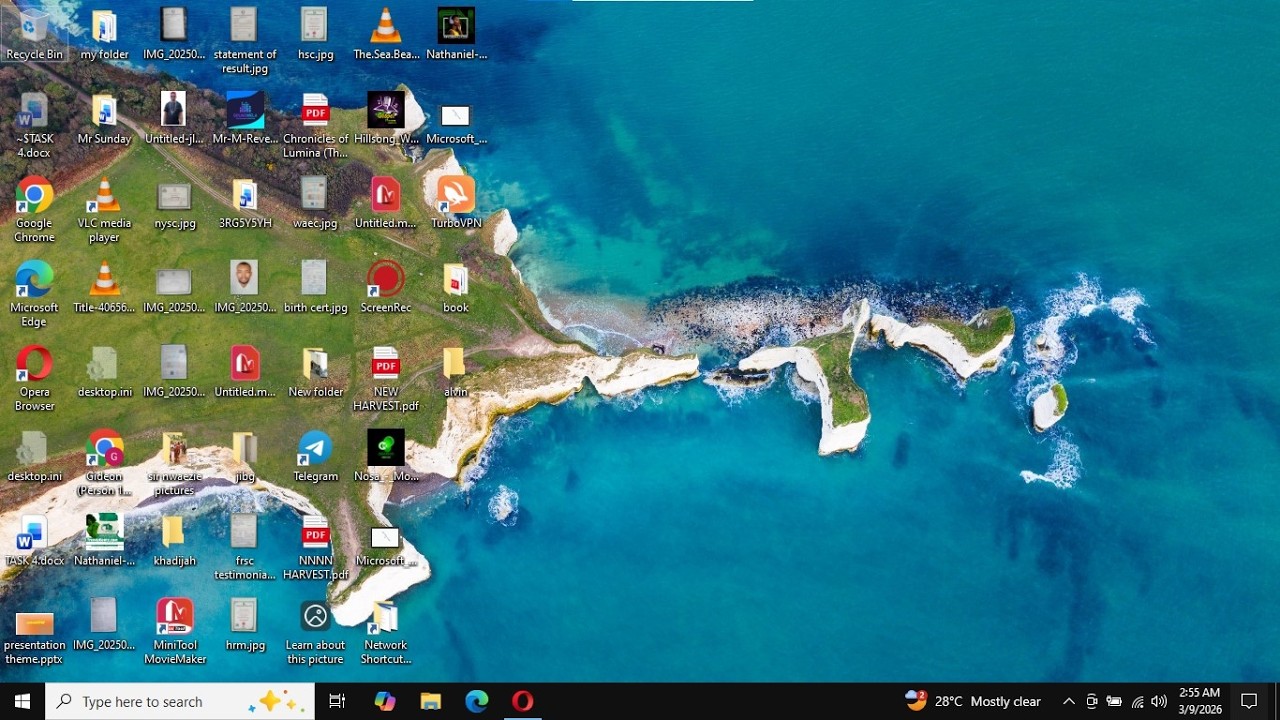Select the birth cert.jpg image file
The width and height of the screenshot is (1280, 720).
click(x=315, y=287)
